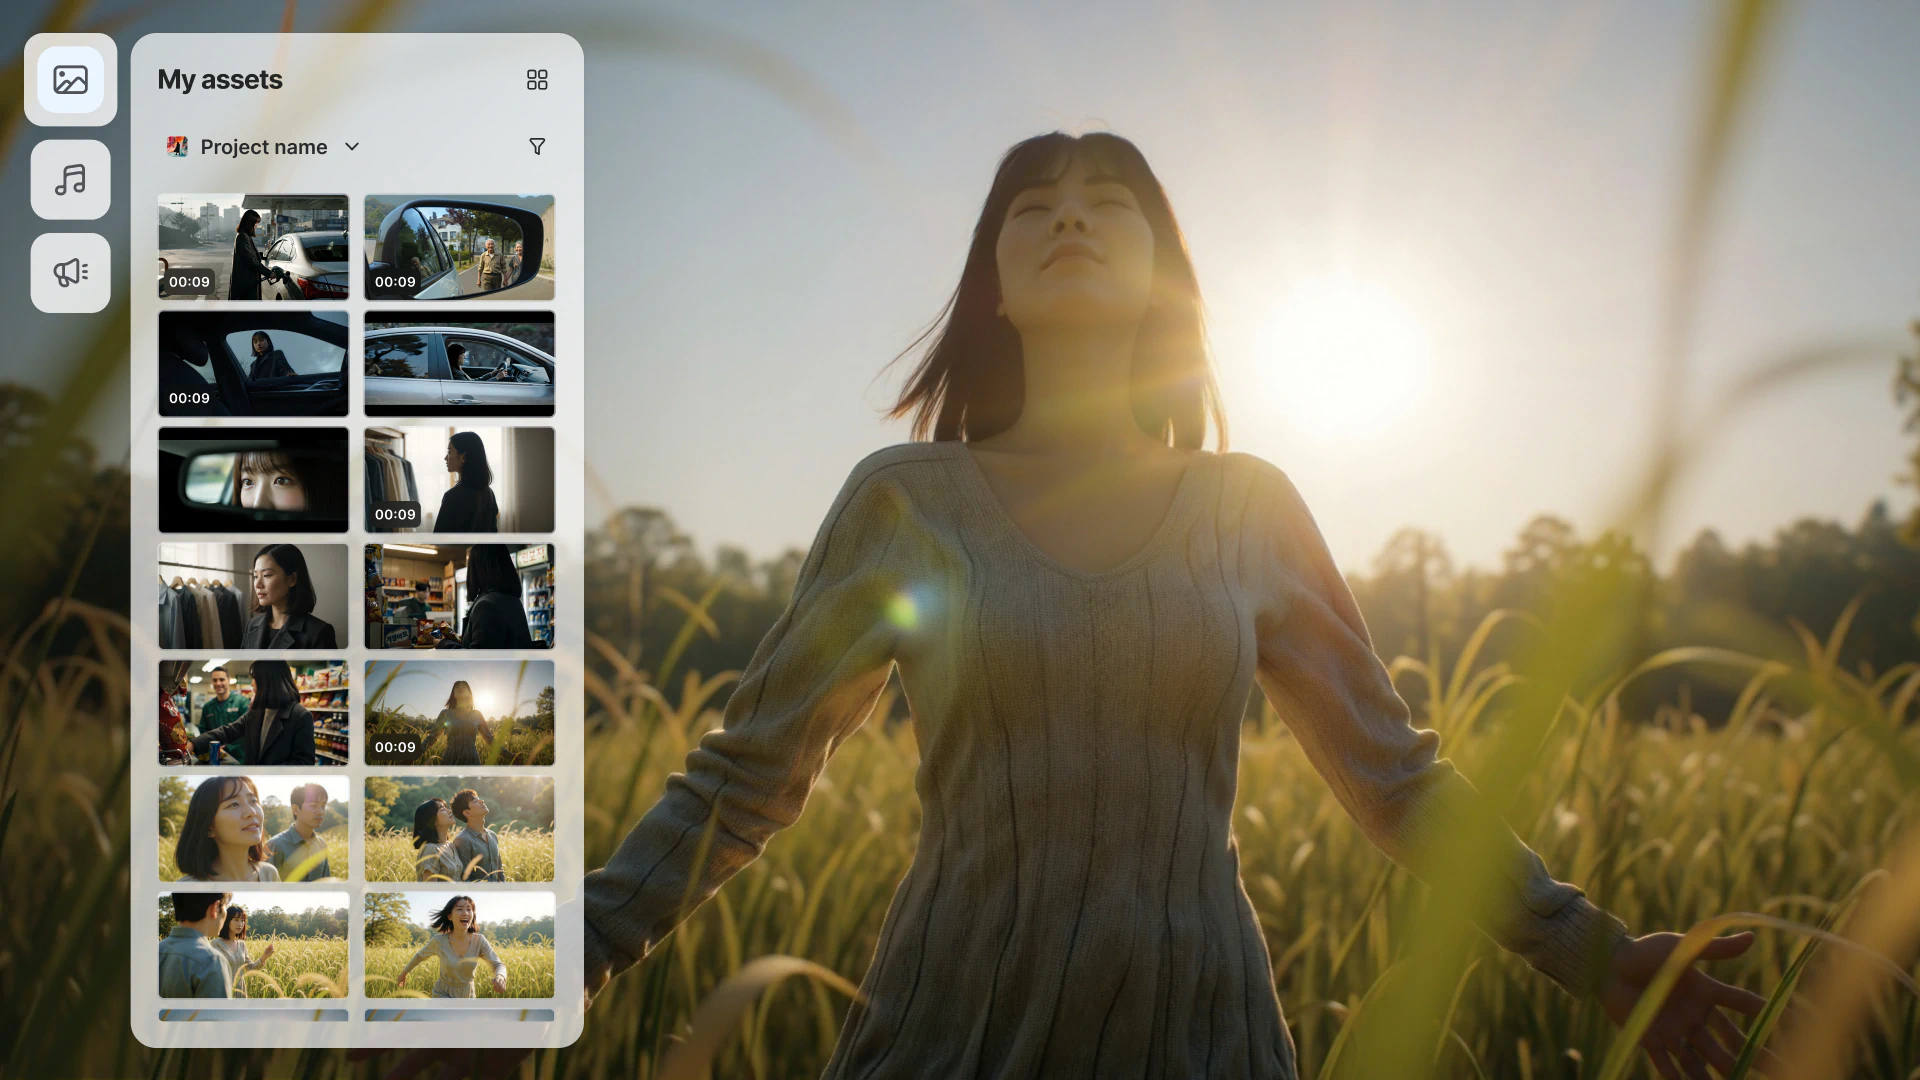The height and width of the screenshot is (1080, 1920).
Task: Open the music assets sidebar tab
Action: pos(70,180)
